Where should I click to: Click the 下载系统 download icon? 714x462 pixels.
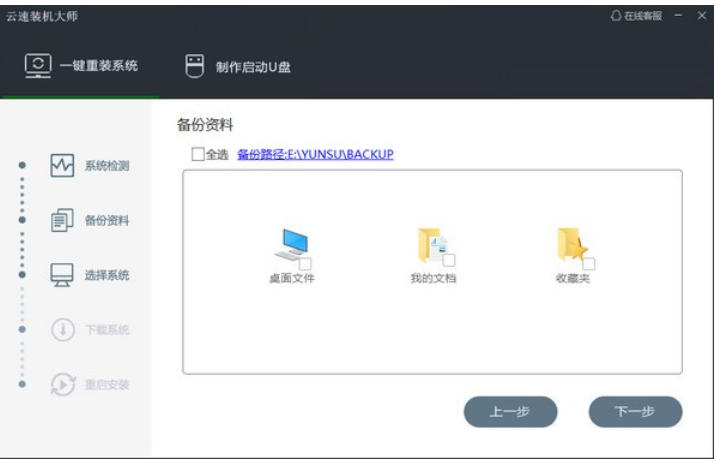[63, 330]
